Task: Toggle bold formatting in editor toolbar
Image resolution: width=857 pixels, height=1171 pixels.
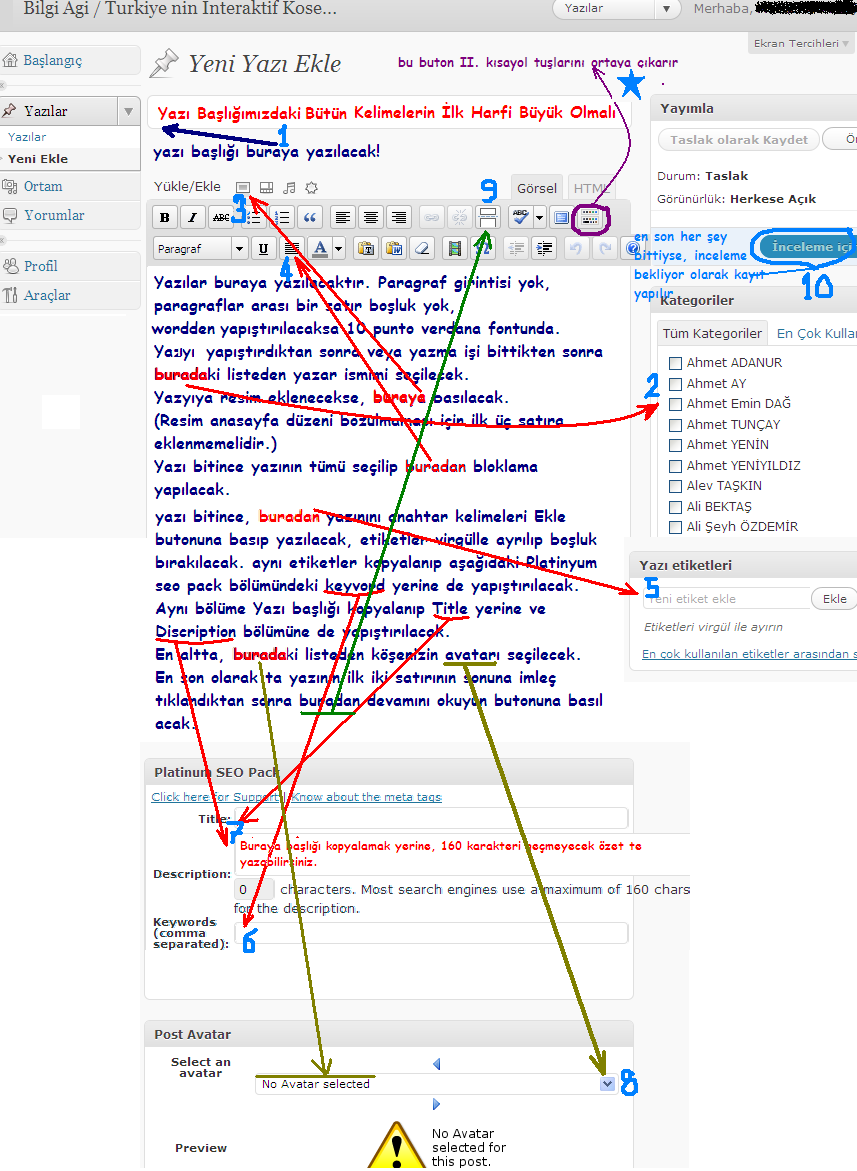Action: click(x=165, y=217)
